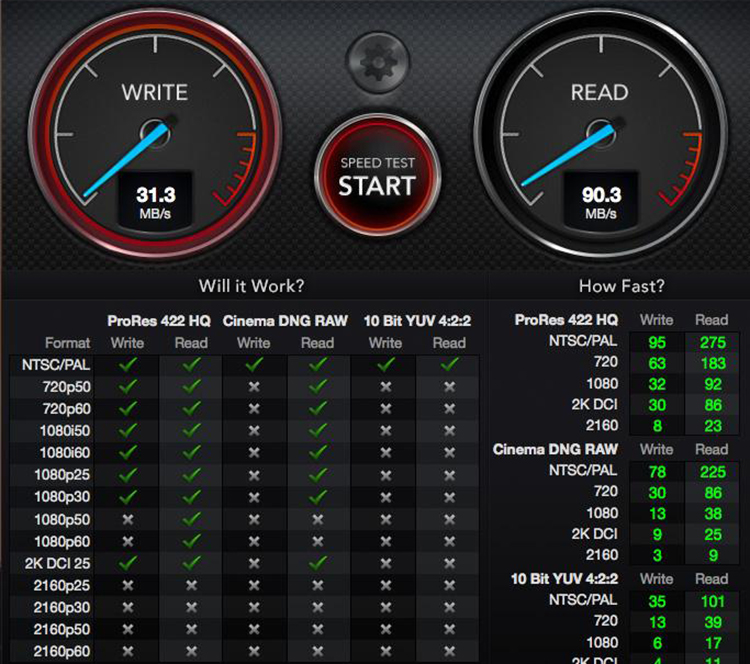This screenshot has height=664, width=750.
Task: Click Cinema DNG RAW header in Will it Work
Action: pos(285,321)
